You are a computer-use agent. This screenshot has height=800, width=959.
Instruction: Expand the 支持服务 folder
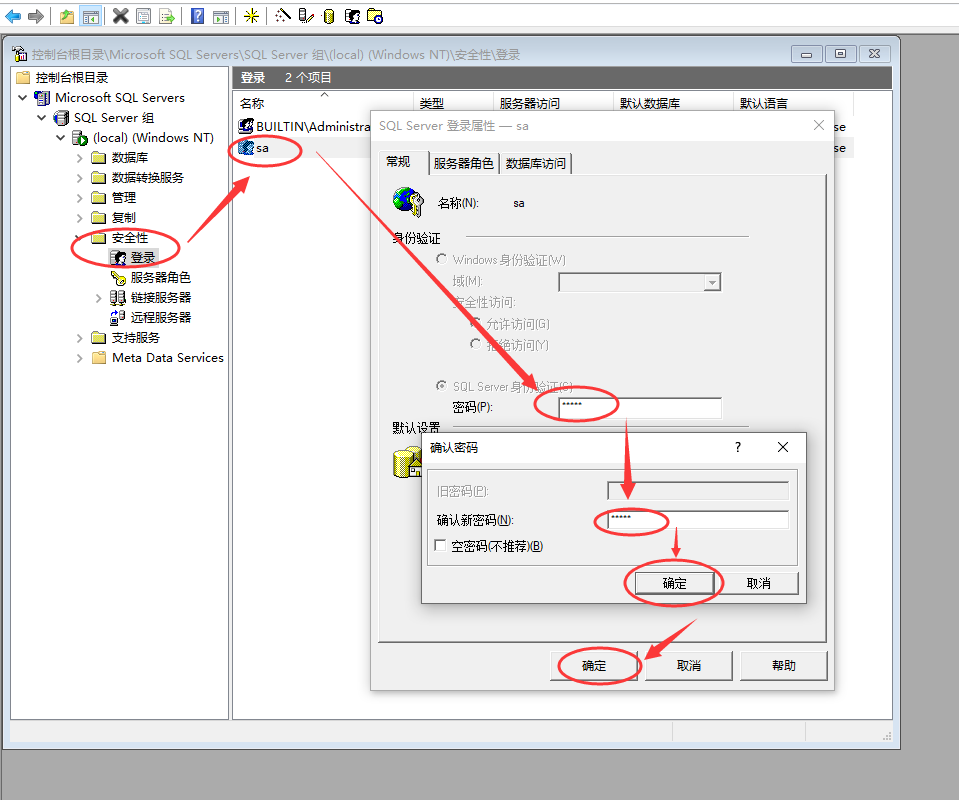click(80, 338)
